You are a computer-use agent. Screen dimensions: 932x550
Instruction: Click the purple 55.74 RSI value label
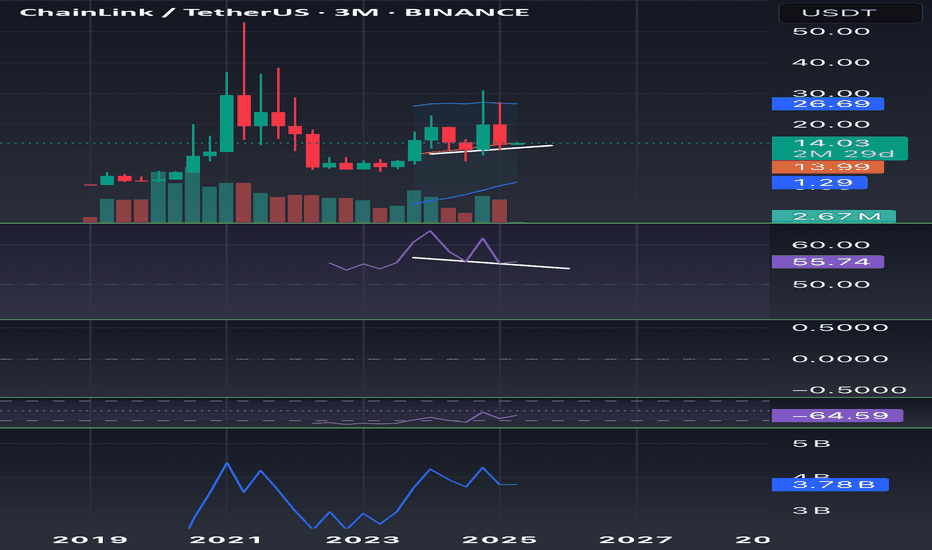tap(827, 262)
